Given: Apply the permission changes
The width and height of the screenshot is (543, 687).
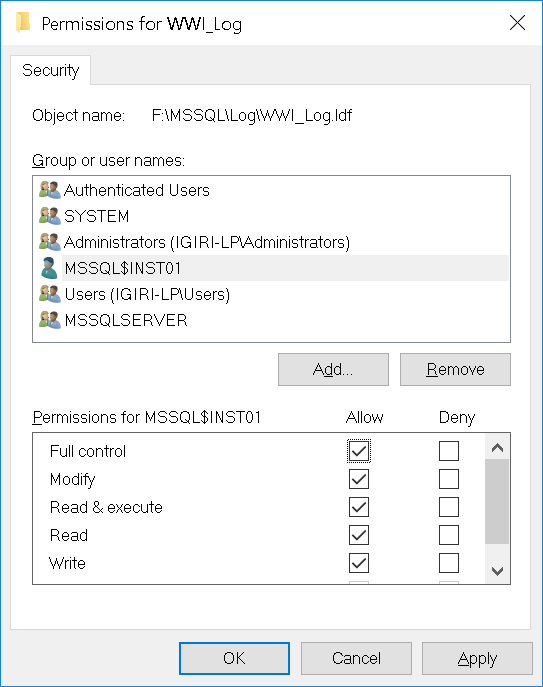Looking at the screenshot, I should coord(477,658).
